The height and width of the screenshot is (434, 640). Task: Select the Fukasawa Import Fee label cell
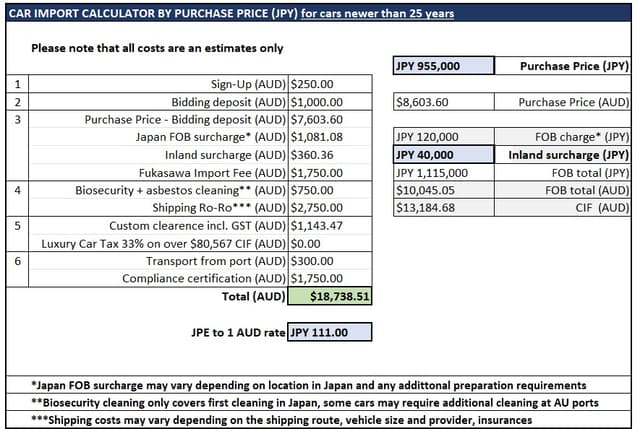[158, 173]
